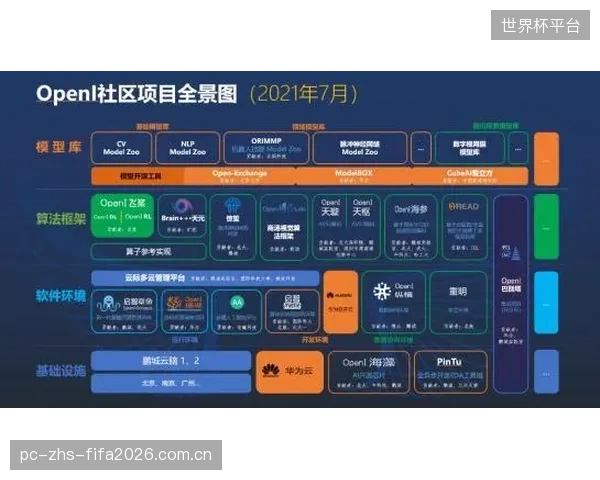Click the OpenI 海藻 box
The width and height of the screenshot is (600, 480).
click(369, 372)
